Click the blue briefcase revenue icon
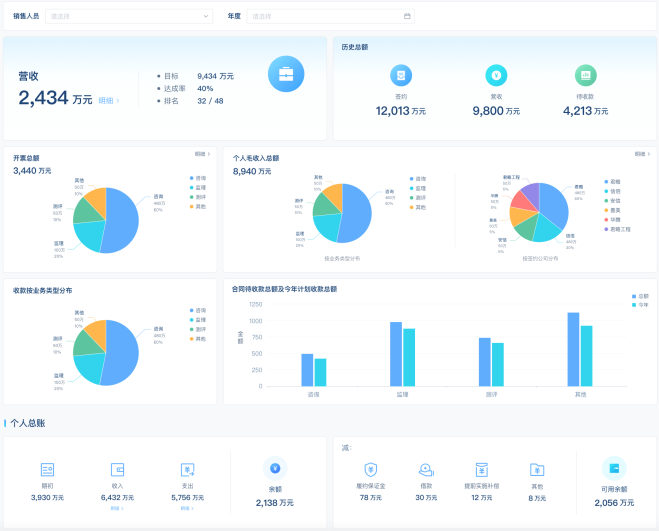Screen dimensions: 659x531 tap(286, 74)
